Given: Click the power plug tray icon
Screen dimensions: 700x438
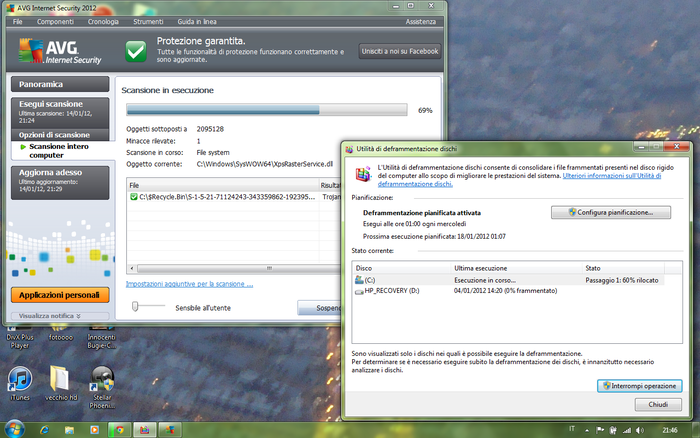Looking at the screenshot, I should point(613,430).
